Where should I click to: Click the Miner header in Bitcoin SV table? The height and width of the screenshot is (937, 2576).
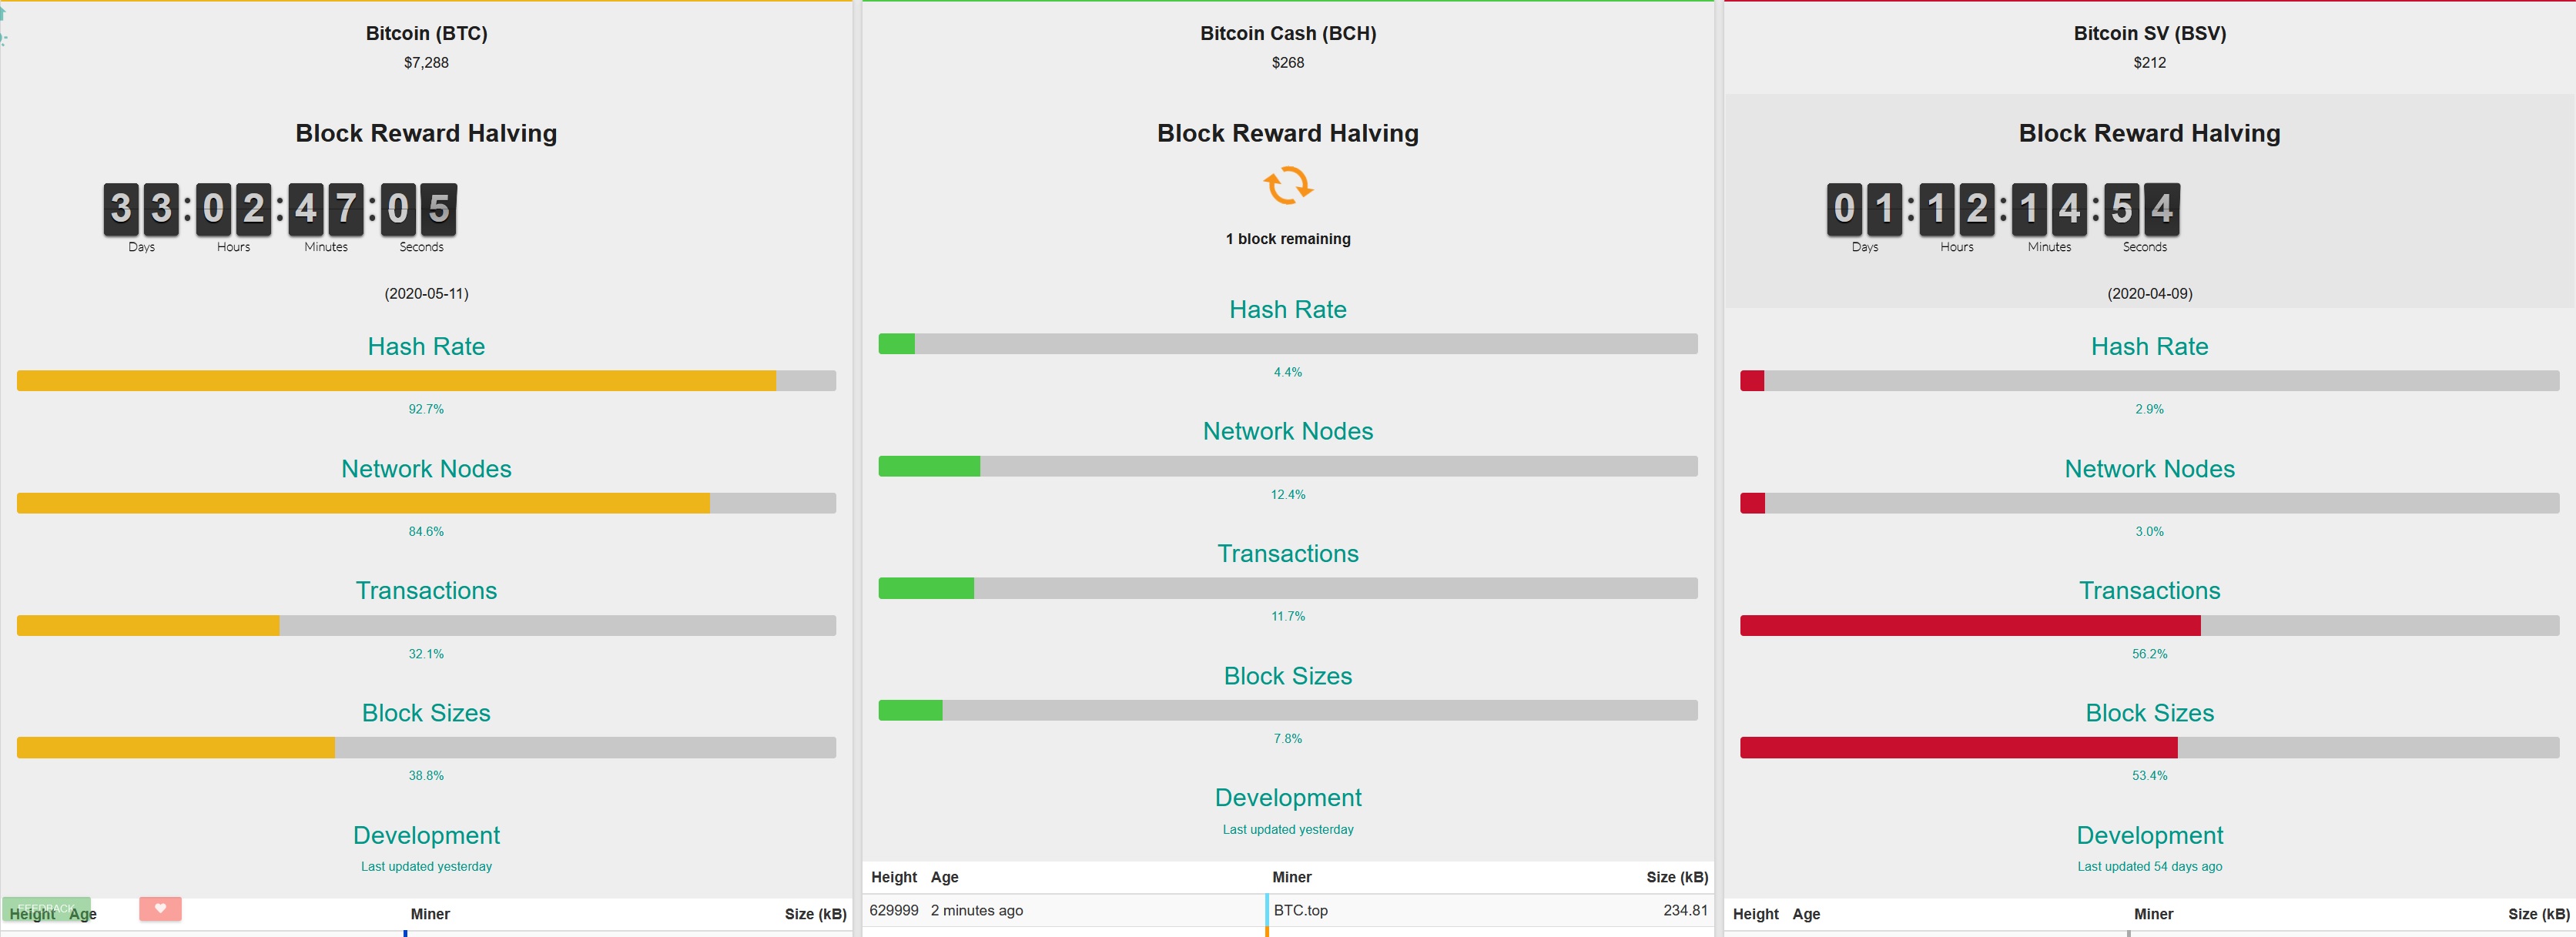pyautogui.click(x=2154, y=914)
